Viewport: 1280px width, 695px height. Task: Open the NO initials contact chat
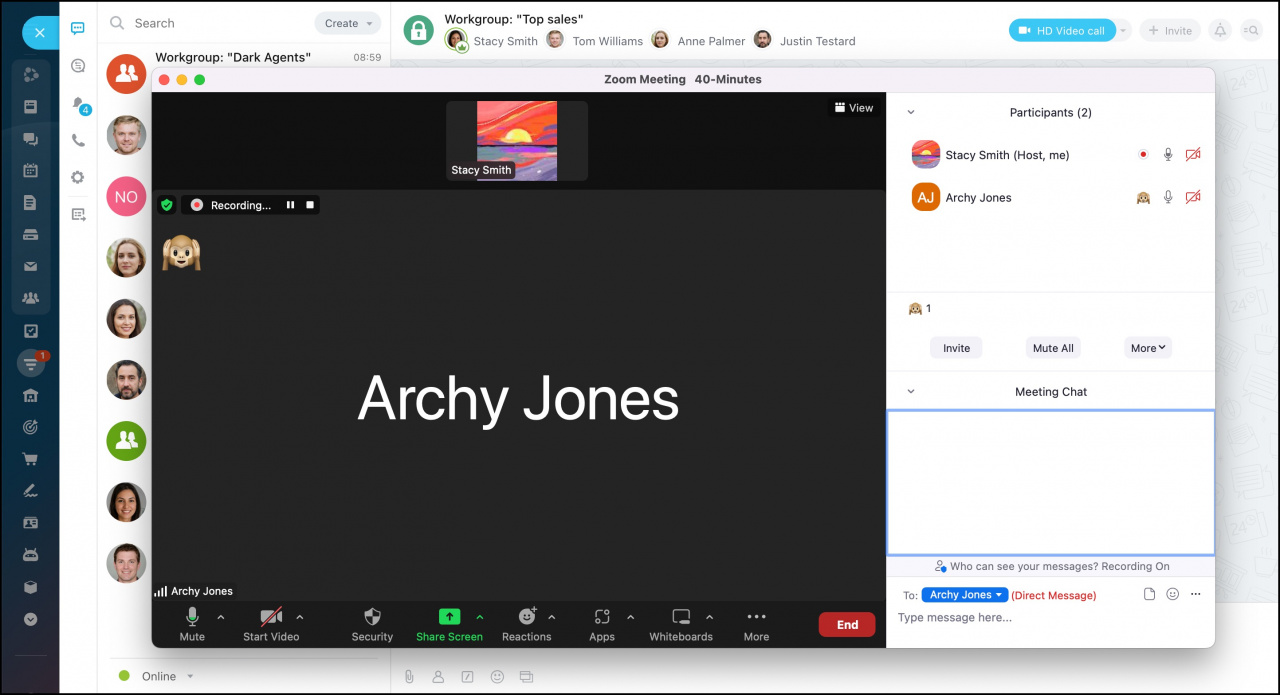127,197
